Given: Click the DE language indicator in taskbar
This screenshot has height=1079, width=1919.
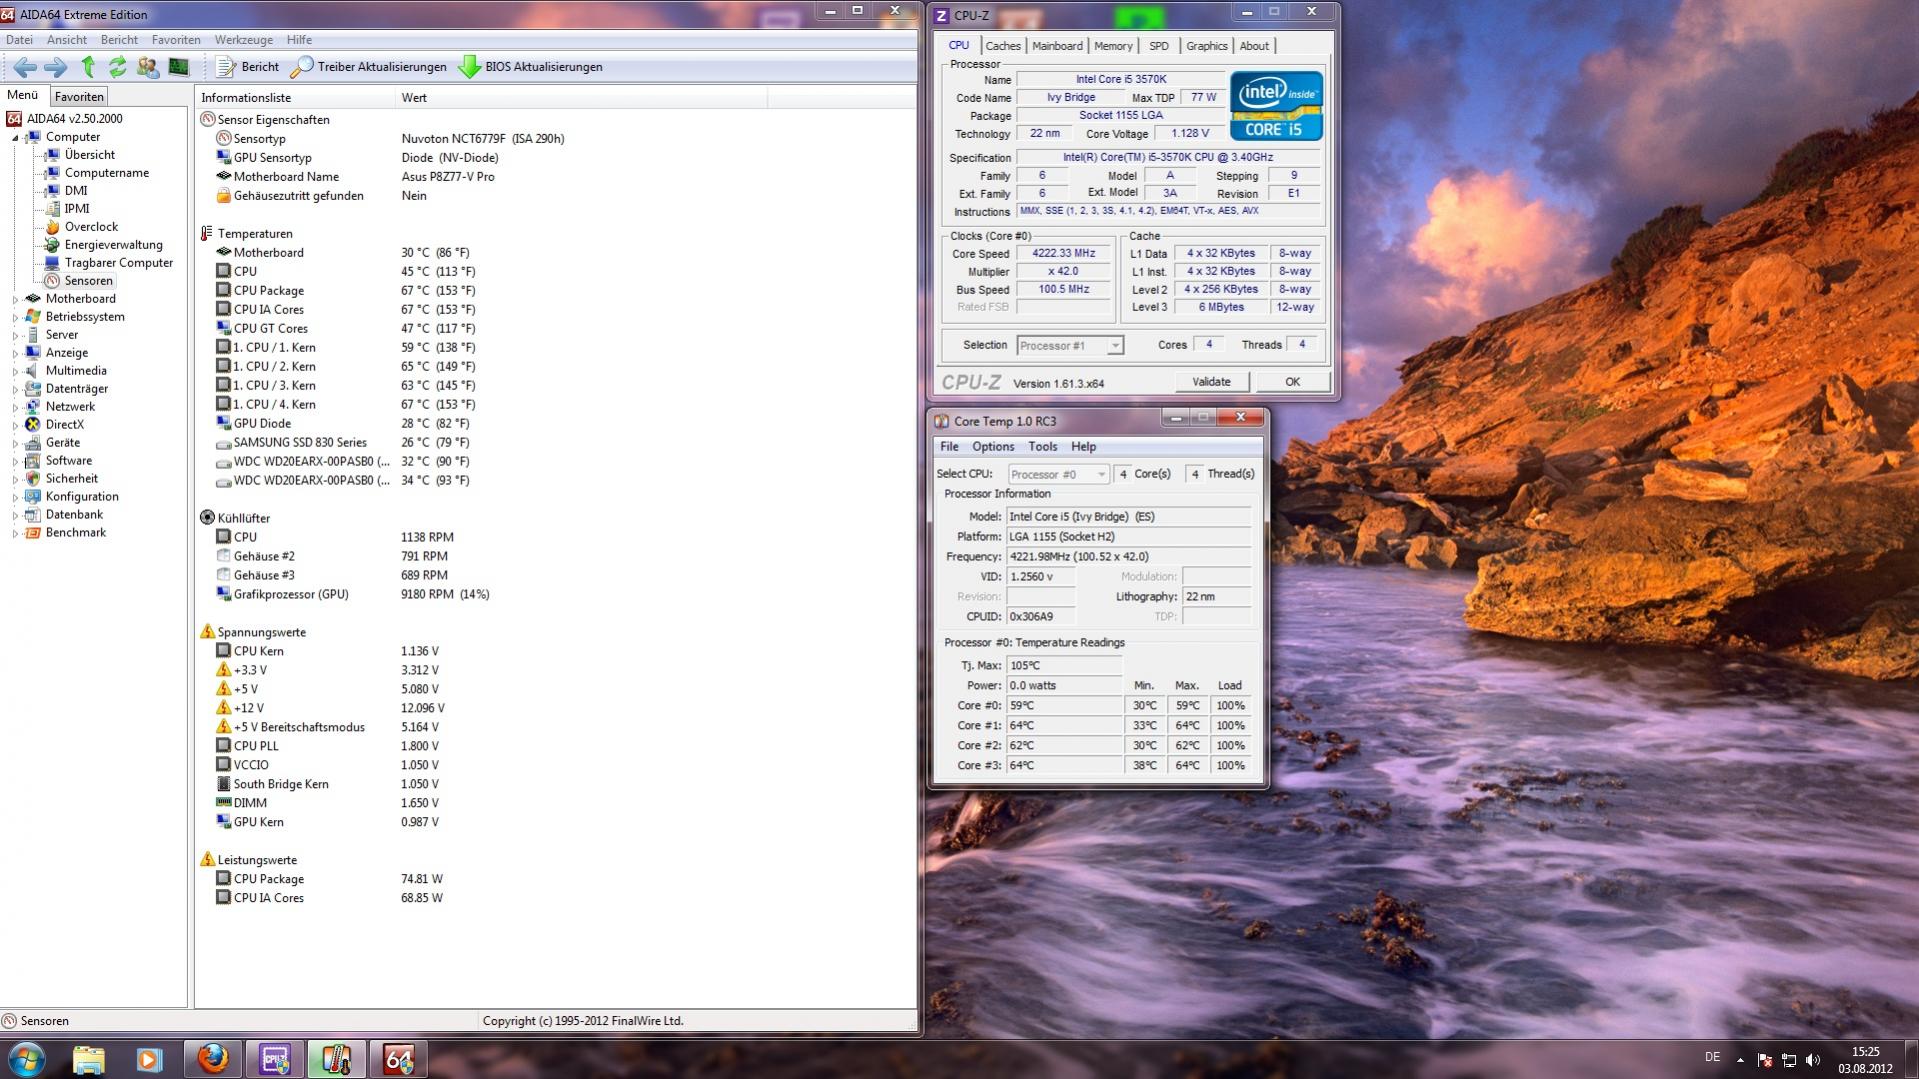Looking at the screenshot, I should 1712,1057.
